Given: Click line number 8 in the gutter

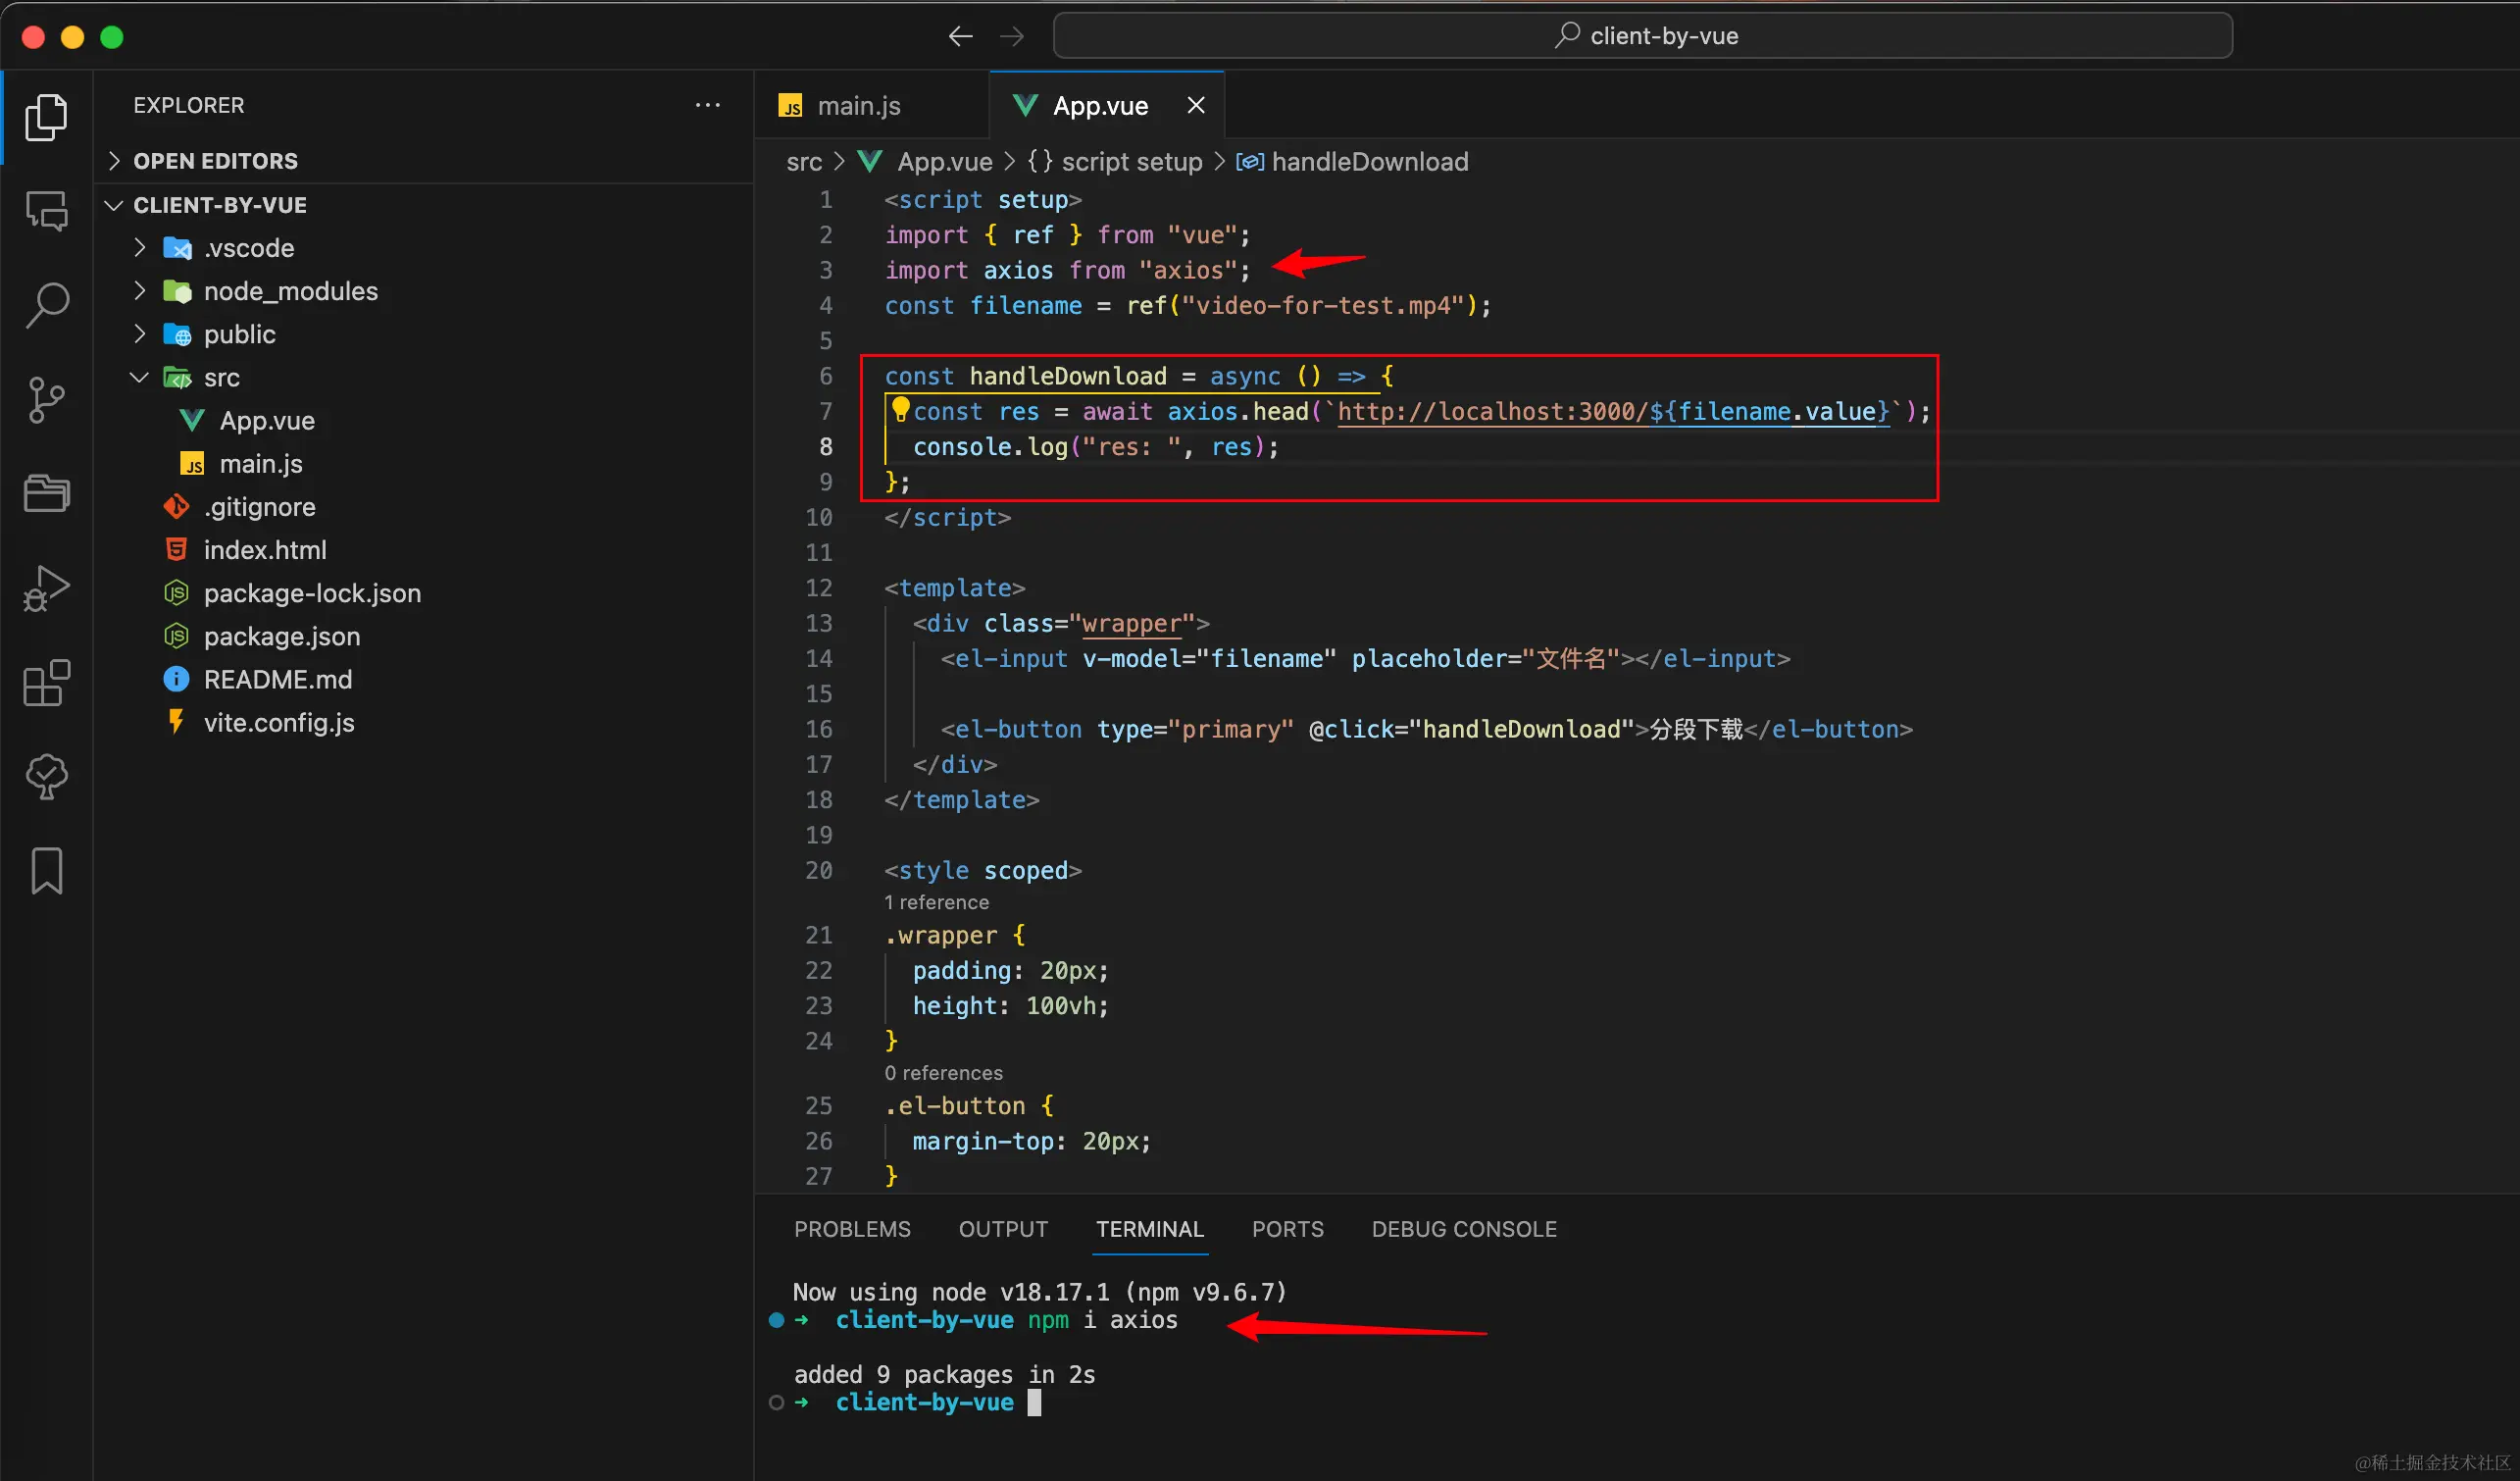Looking at the screenshot, I should click(826, 447).
